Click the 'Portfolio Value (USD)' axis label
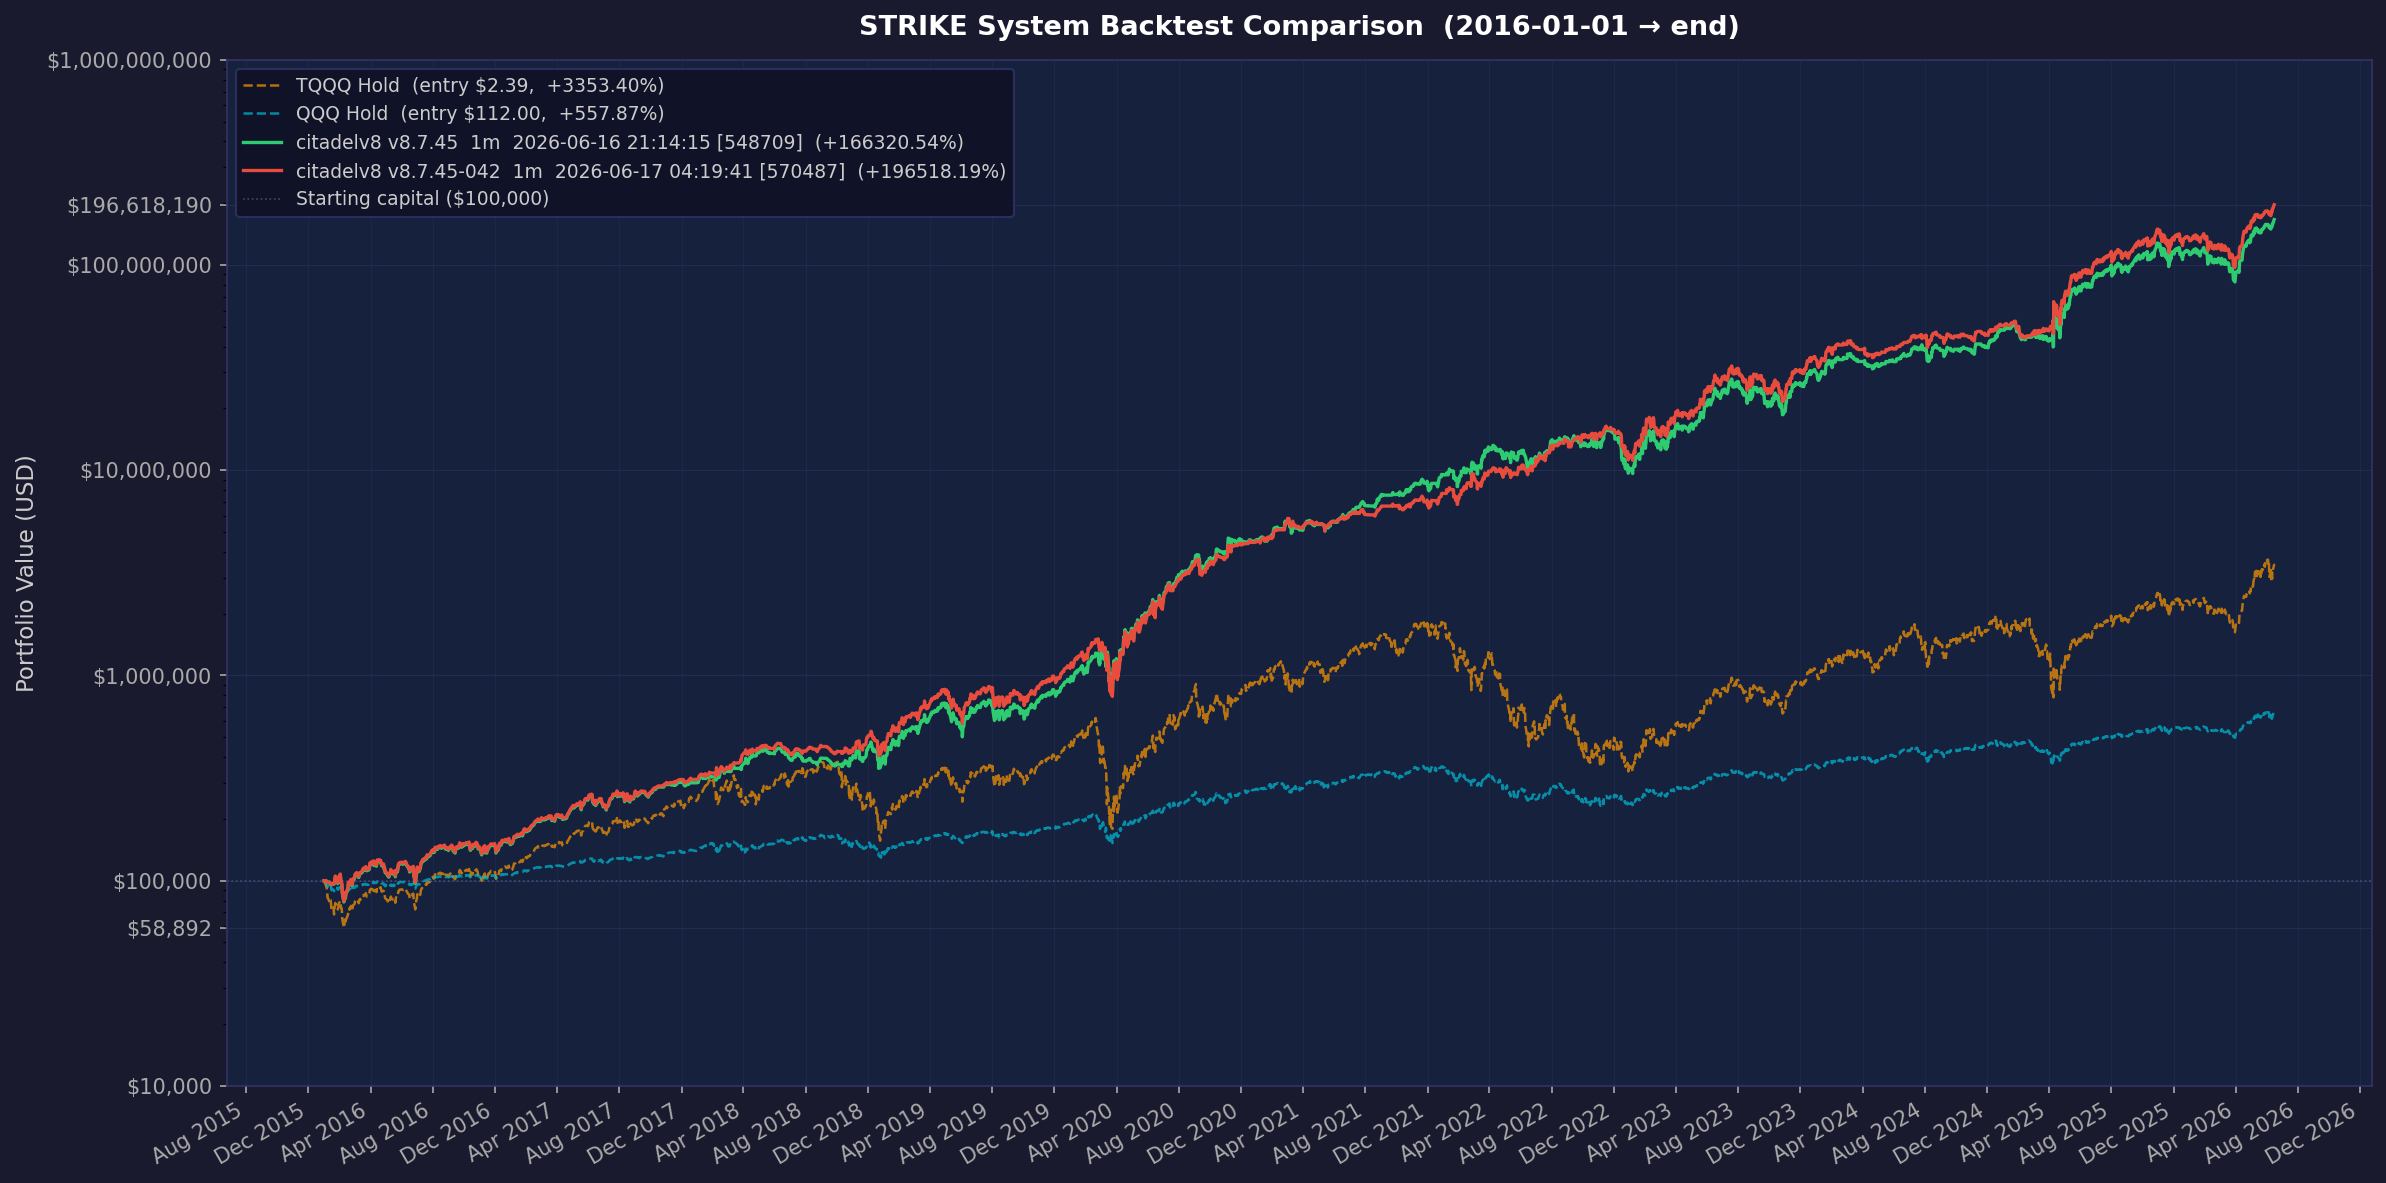 pyautogui.click(x=25, y=573)
